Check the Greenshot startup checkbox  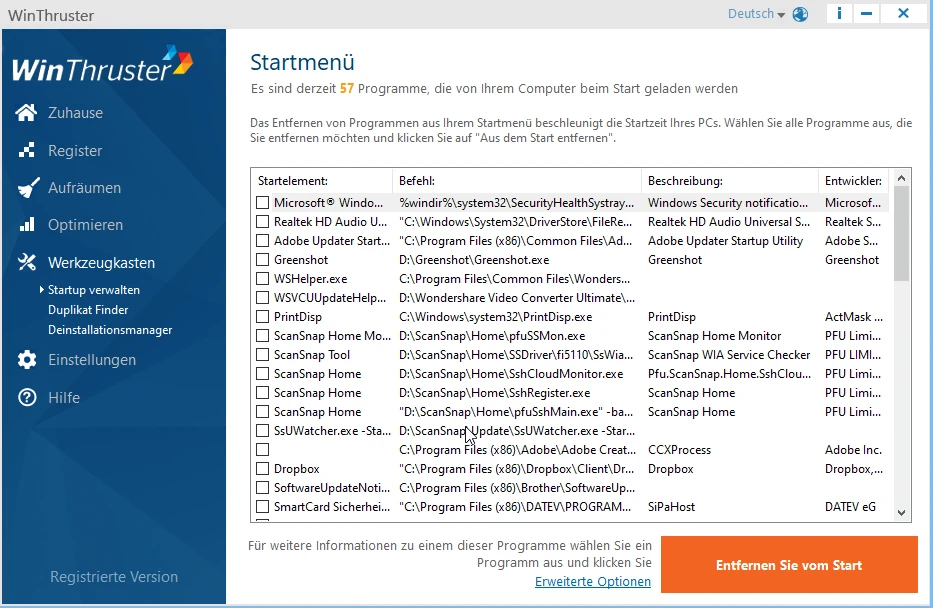point(262,260)
